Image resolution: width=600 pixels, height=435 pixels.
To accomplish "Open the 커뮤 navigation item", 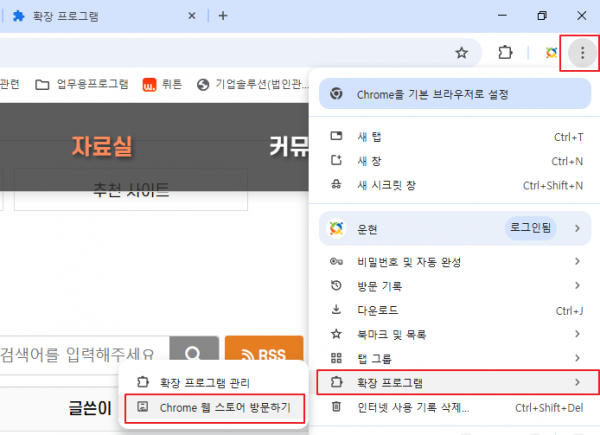I will [x=289, y=146].
